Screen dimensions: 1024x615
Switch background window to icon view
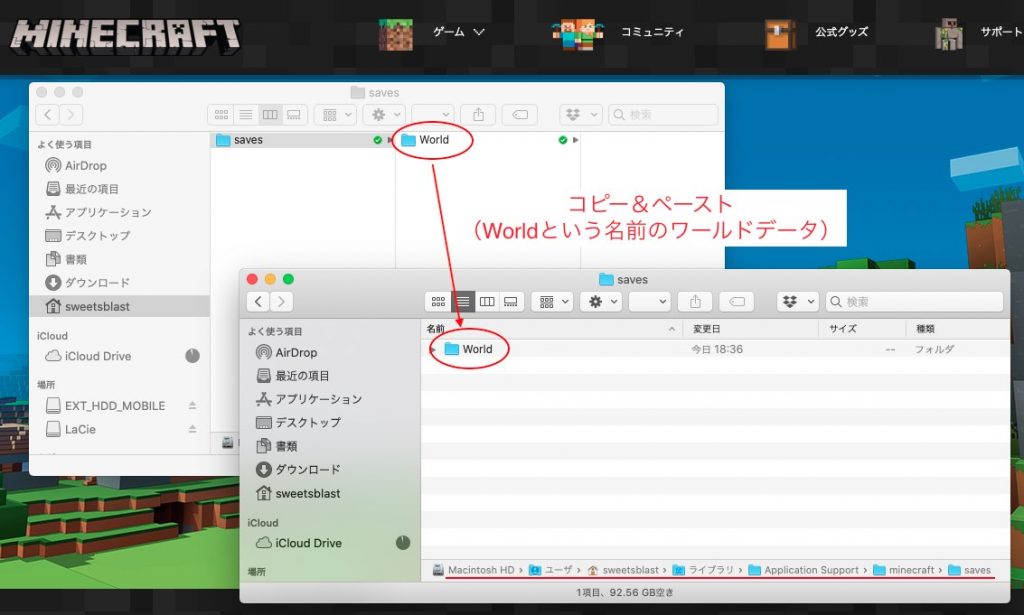point(221,115)
